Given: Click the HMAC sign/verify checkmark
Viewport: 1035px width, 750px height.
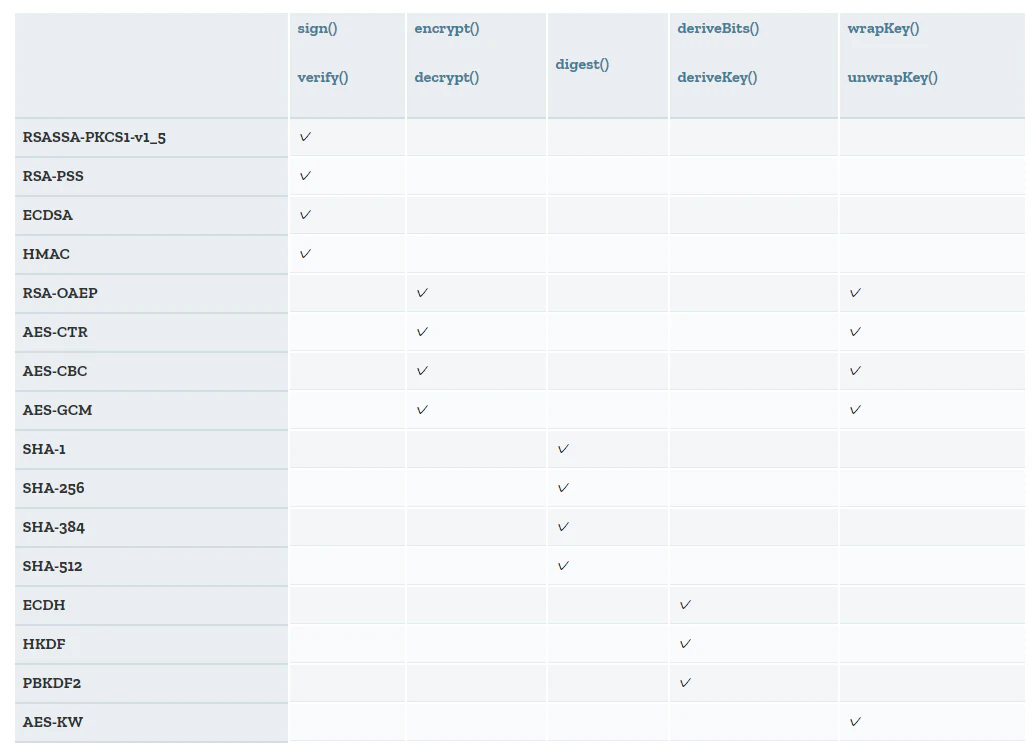Looking at the screenshot, I should click(x=305, y=254).
